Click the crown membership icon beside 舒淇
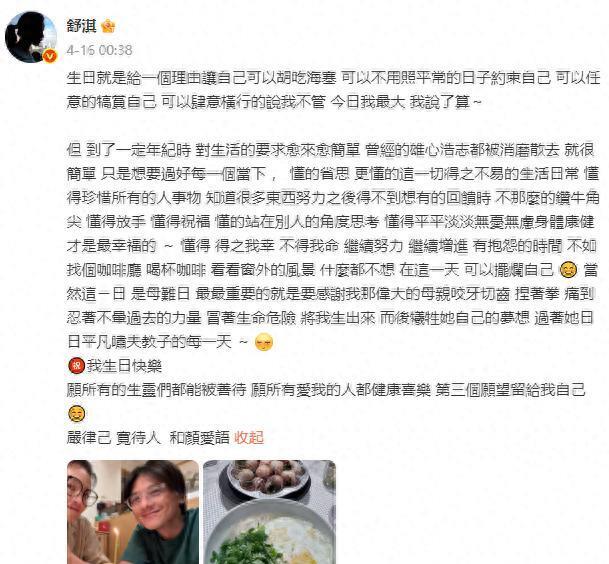Screen dimensions: 609x564 pyautogui.click(x=108, y=26)
